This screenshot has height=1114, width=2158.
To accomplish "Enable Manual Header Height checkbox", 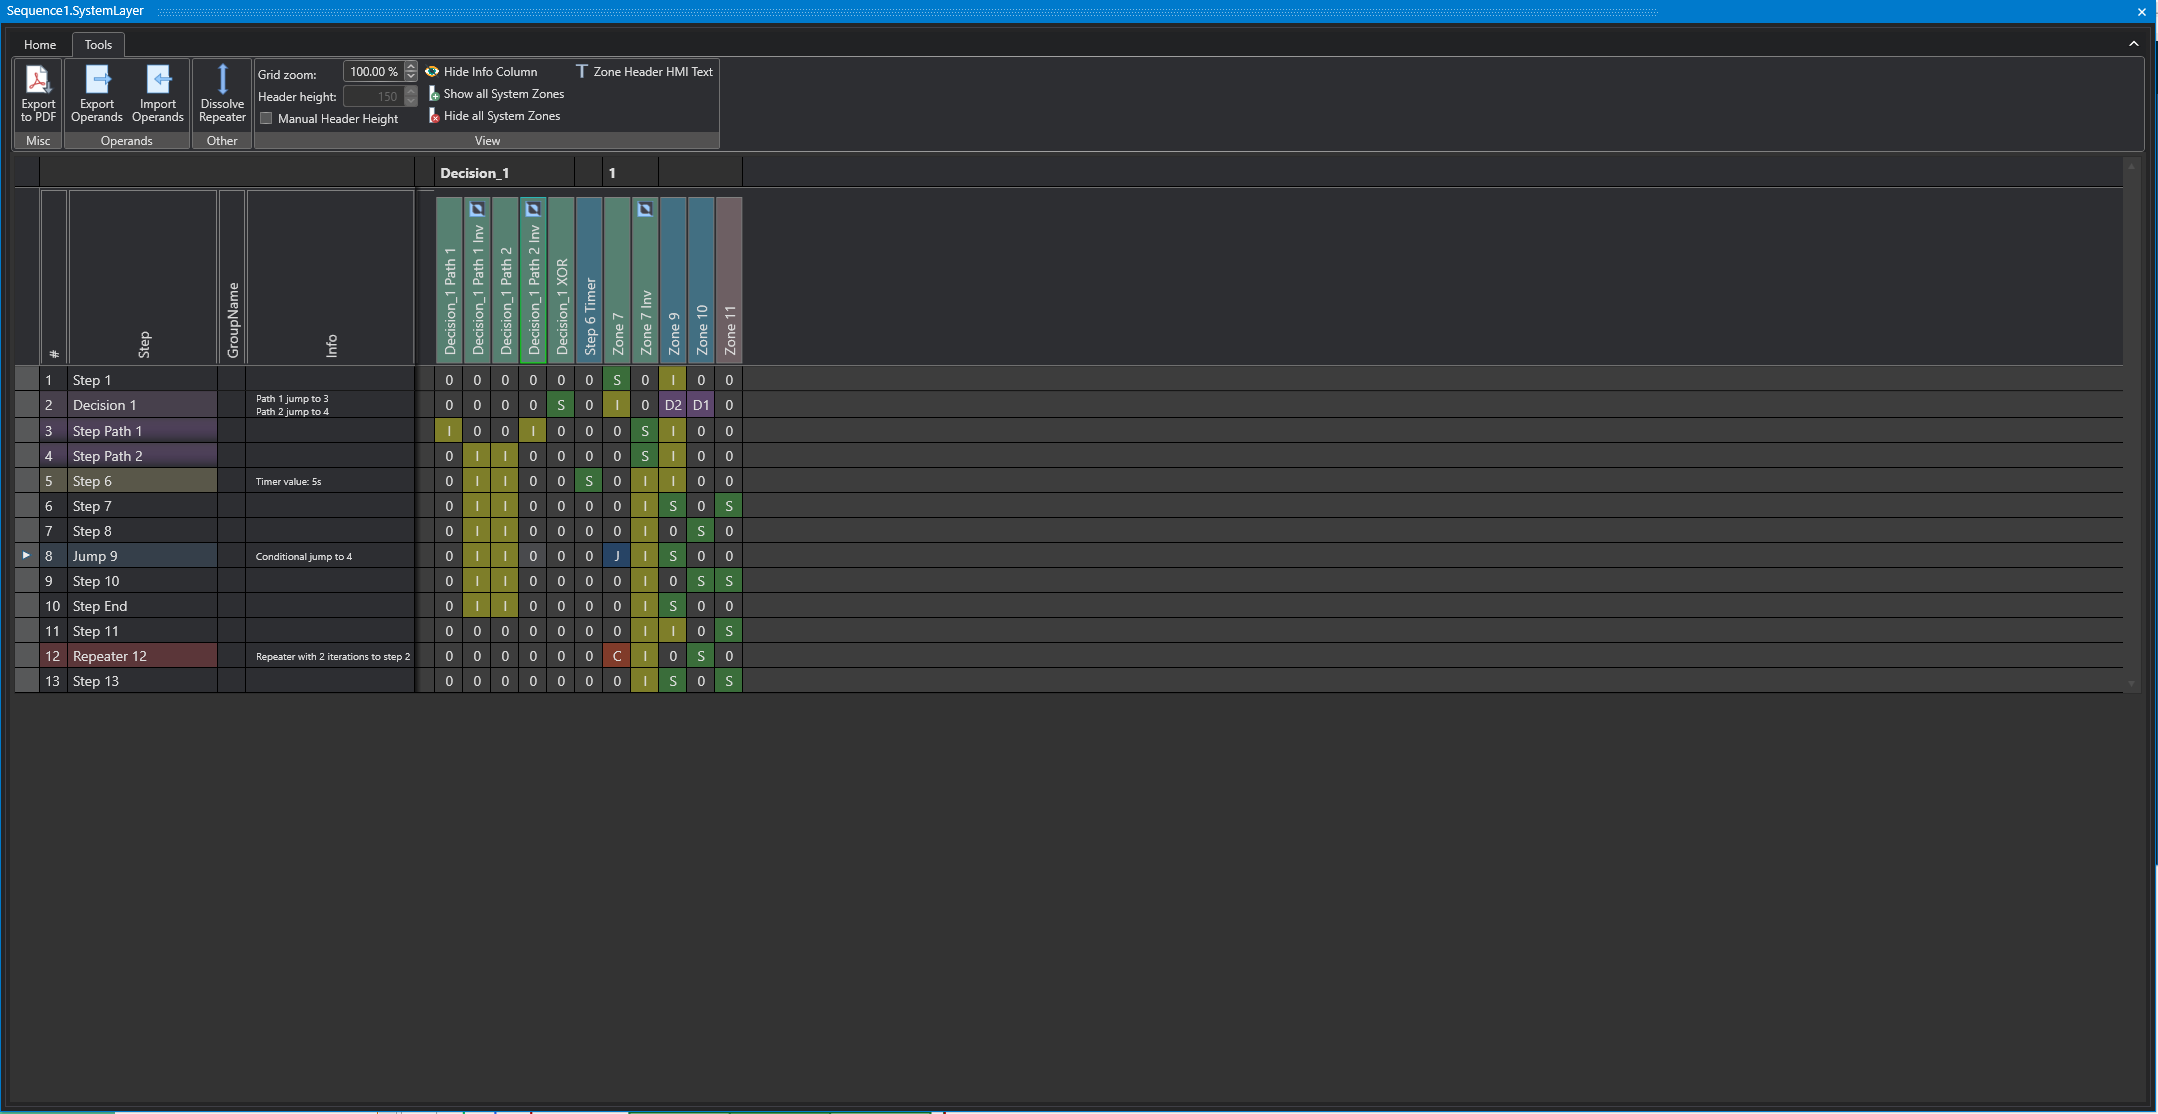I will (x=267, y=118).
